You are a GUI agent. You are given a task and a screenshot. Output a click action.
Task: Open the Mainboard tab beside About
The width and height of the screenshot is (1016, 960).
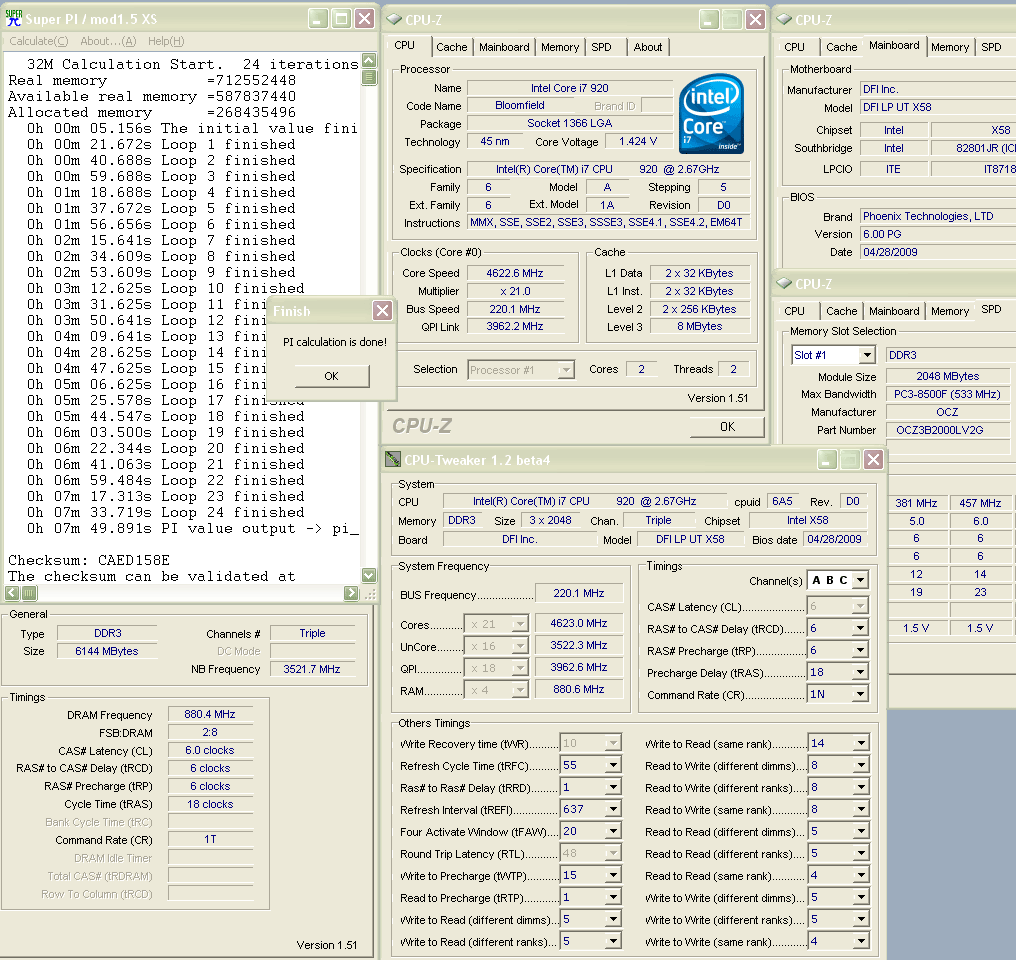tap(504, 47)
